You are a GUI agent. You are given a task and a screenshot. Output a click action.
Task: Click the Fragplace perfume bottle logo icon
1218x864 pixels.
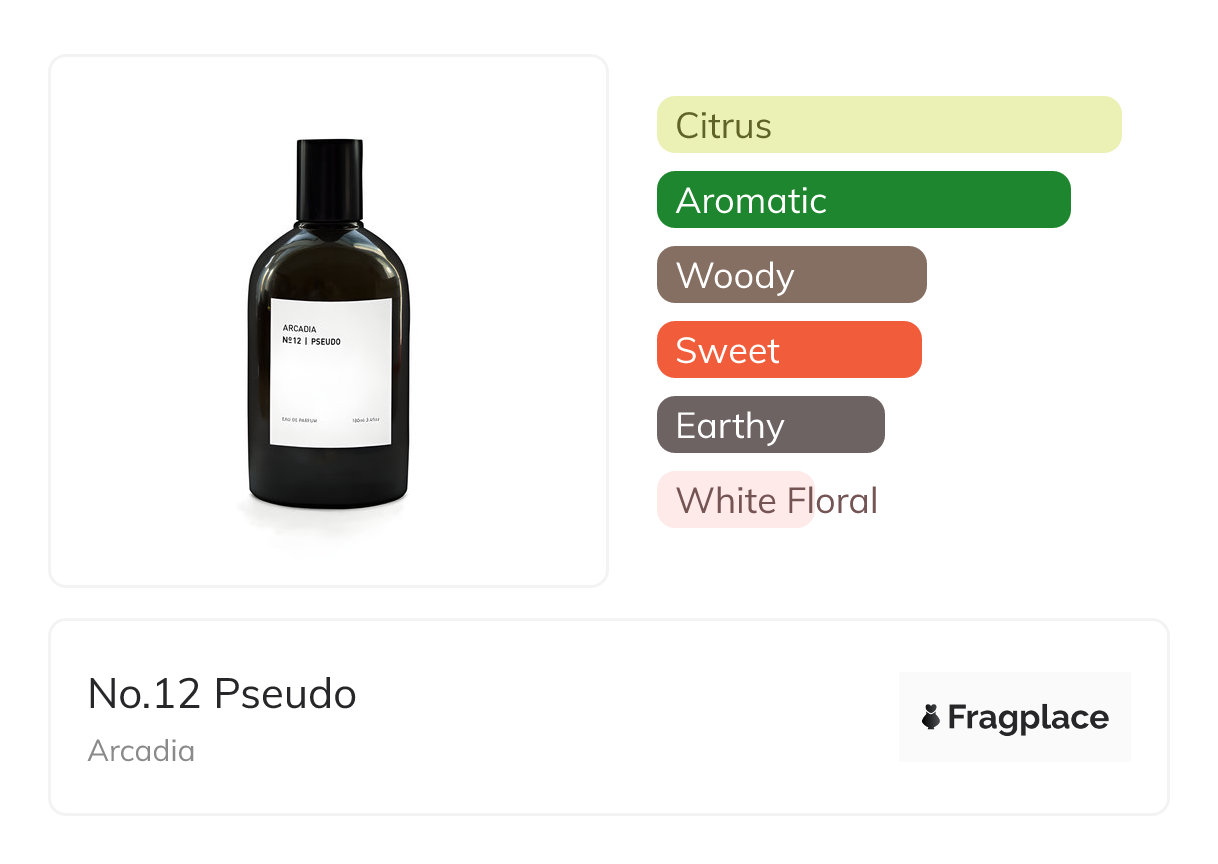click(x=931, y=717)
